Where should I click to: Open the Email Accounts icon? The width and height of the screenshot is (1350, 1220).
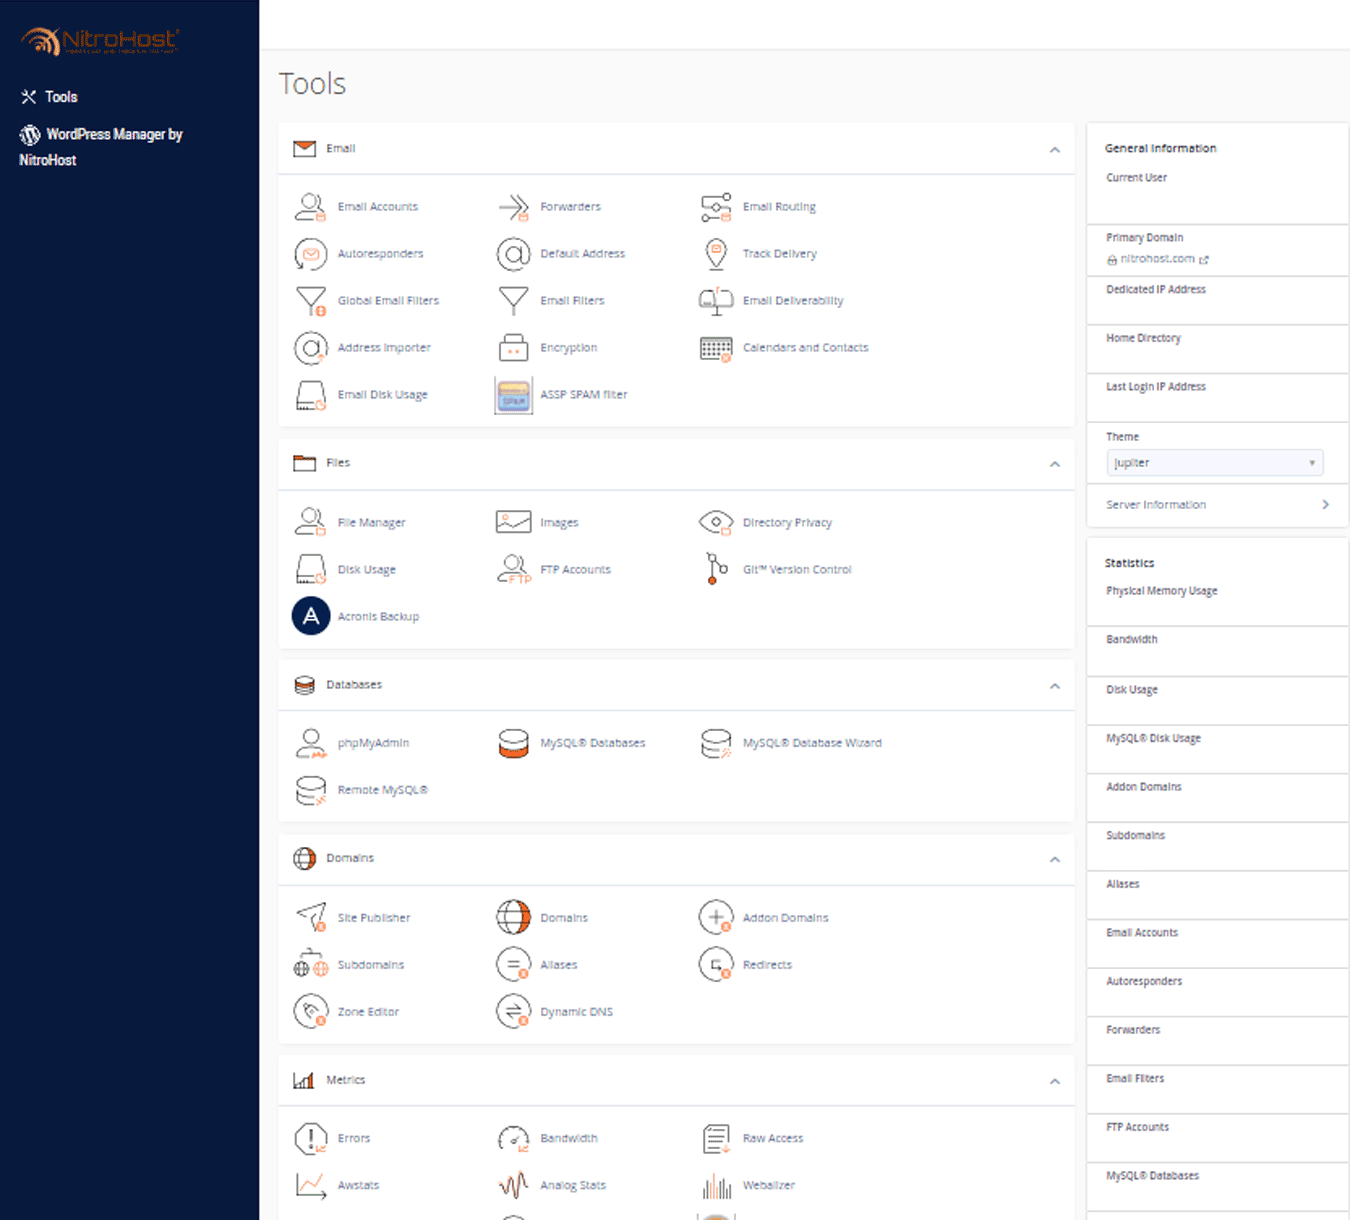click(x=310, y=207)
